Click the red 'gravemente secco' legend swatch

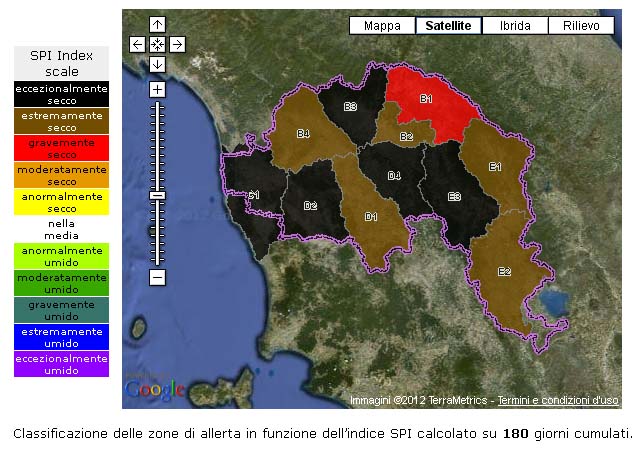[x=61, y=149]
